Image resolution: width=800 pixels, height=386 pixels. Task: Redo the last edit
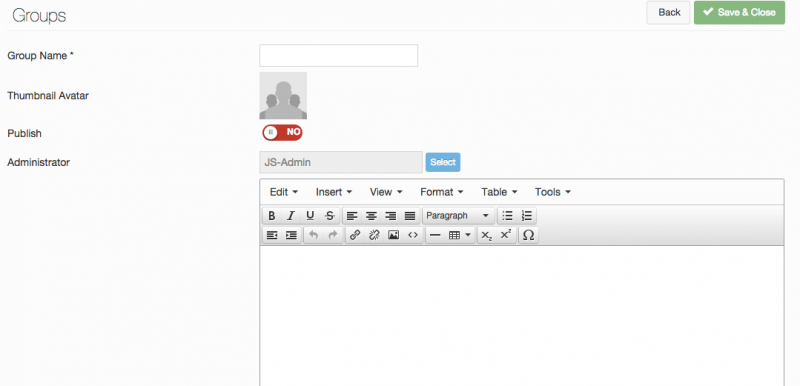(333, 235)
